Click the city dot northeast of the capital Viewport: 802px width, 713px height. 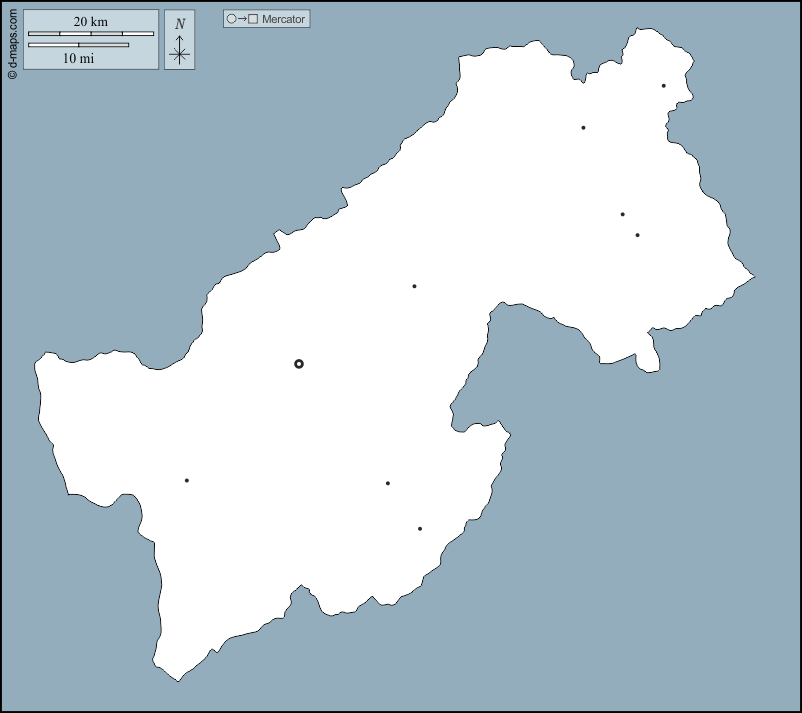click(x=414, y=287)
